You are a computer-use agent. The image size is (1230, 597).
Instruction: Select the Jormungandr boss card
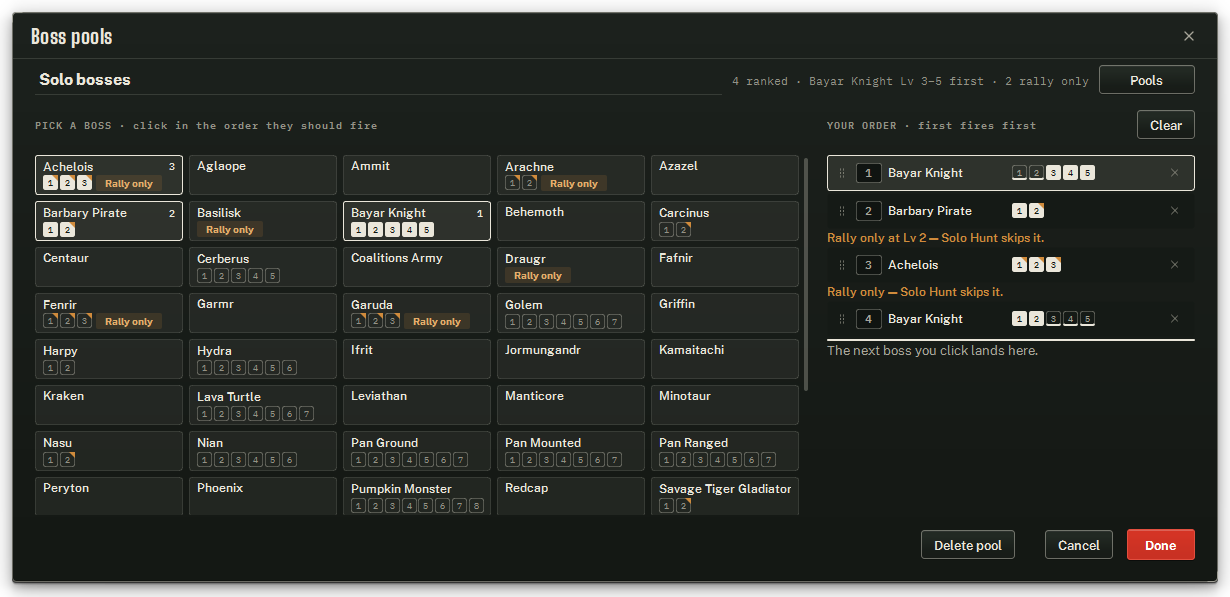pyautogui.click(x=571, y=359)
